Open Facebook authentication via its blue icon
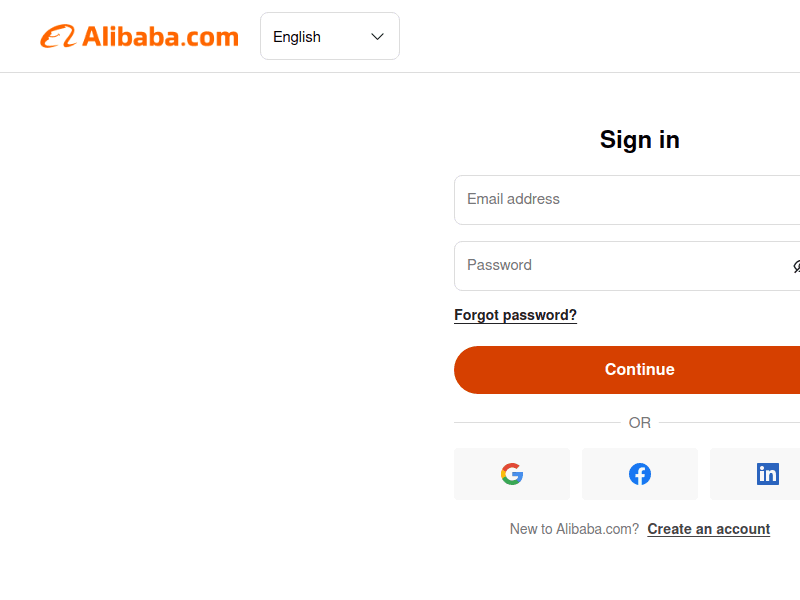The height and width of the screenshot is (600, 800). click(x=640, y=473)
